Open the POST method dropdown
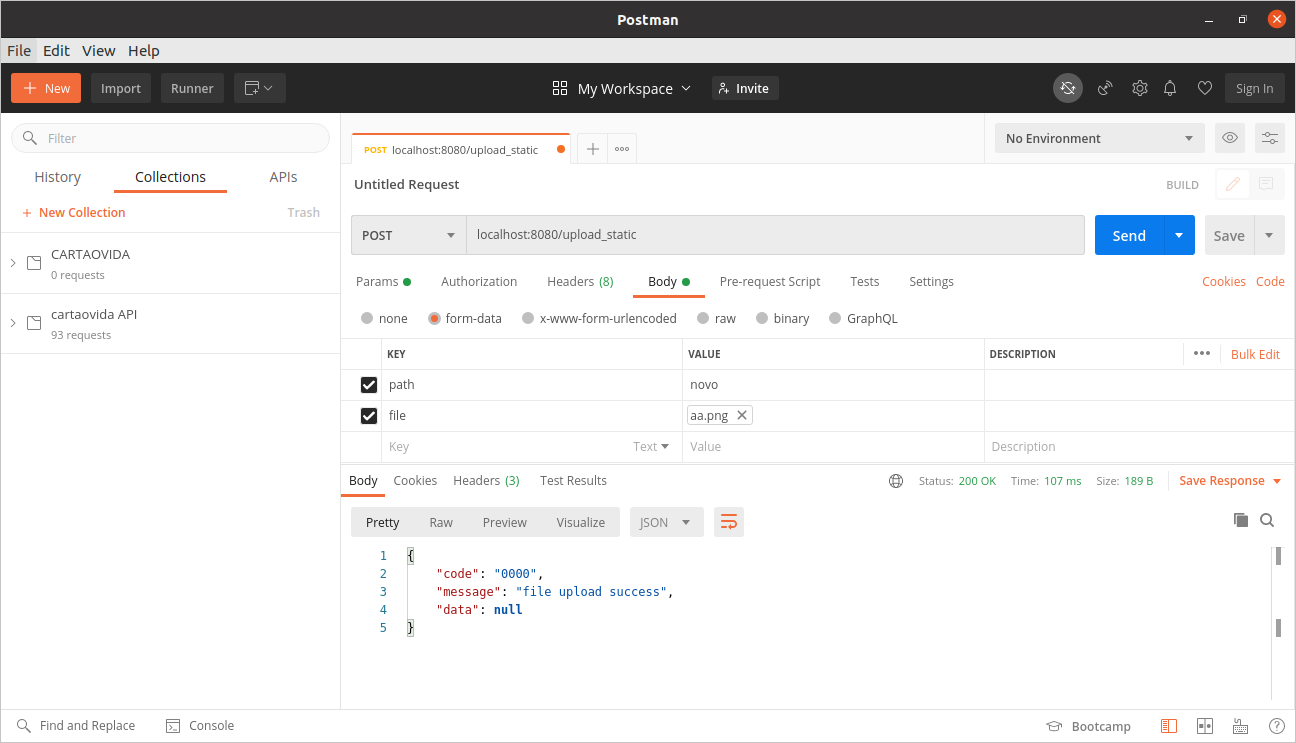The height and width of the screenshot is (743, 1296). [x=409, y=235]
